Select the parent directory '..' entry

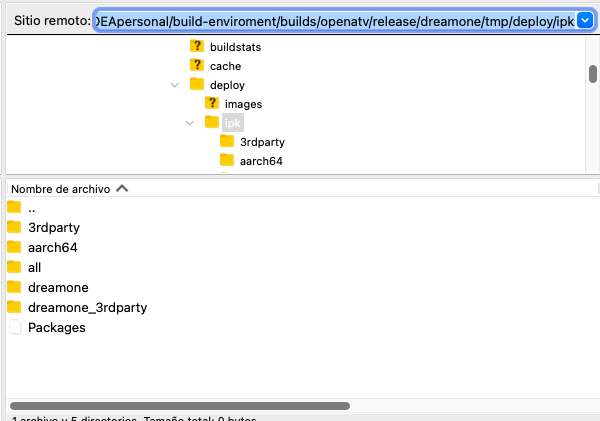(x=32, y=208)
